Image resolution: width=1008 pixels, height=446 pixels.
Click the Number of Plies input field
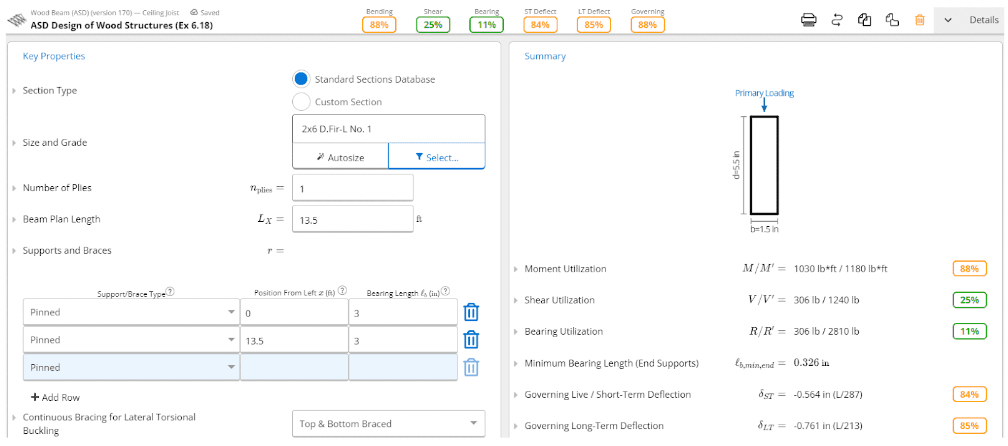[x=352, y=188]
